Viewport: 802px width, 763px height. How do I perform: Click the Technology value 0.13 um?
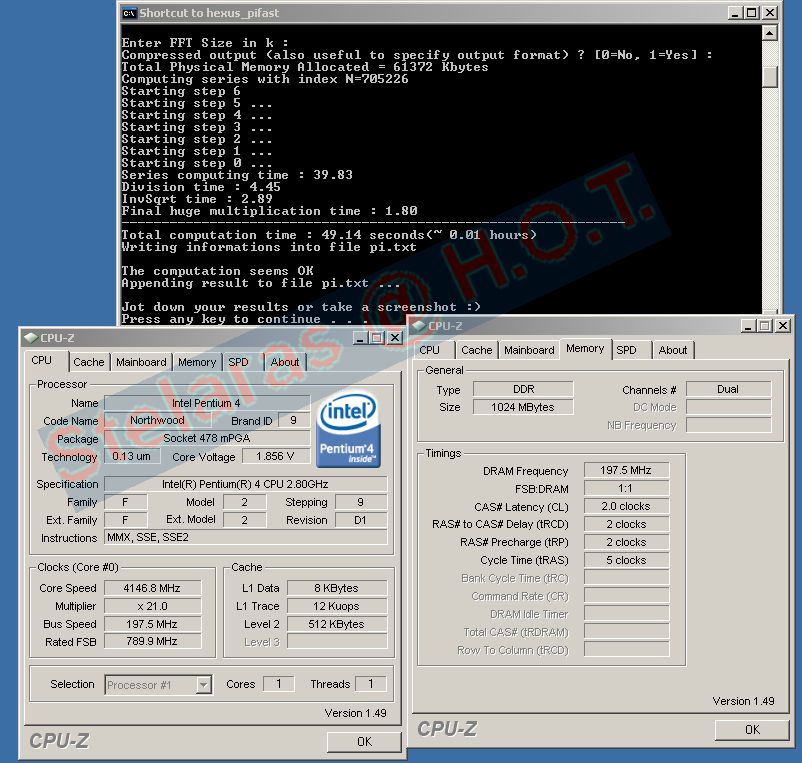(132, 456)
